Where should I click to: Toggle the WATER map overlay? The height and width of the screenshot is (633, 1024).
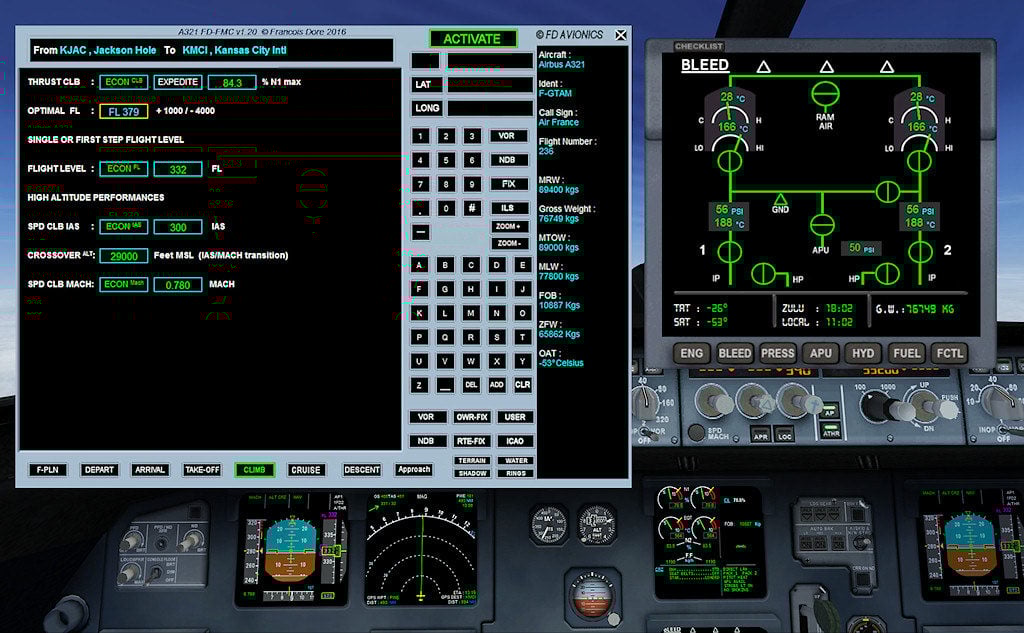(516, 461)
